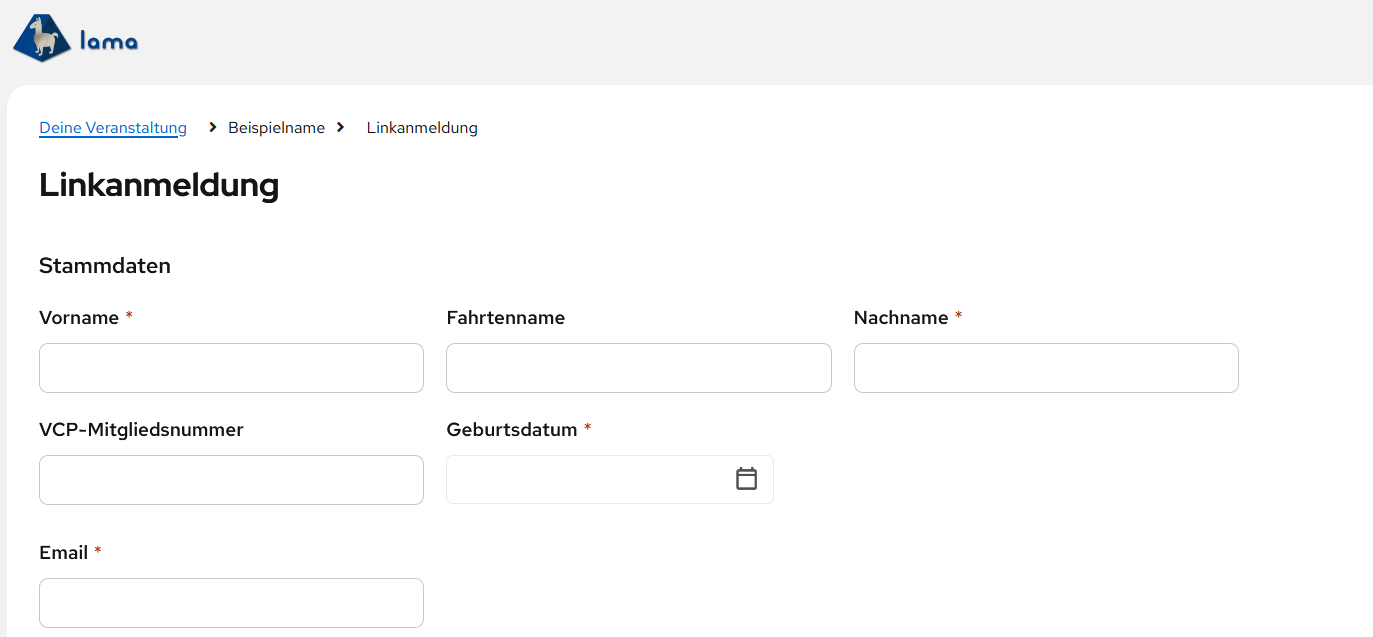This screenshot has height=637, width=1373.
Task: Click the llama graphic in the header
Action: 40,38
